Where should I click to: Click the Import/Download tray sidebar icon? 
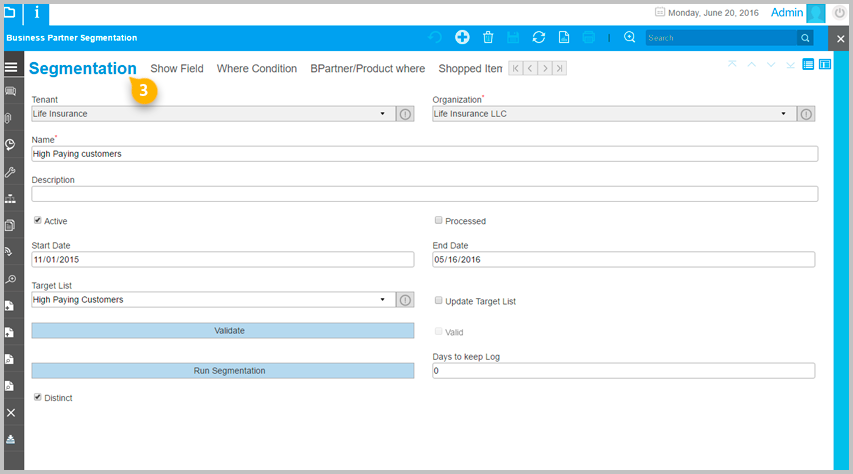10,439
